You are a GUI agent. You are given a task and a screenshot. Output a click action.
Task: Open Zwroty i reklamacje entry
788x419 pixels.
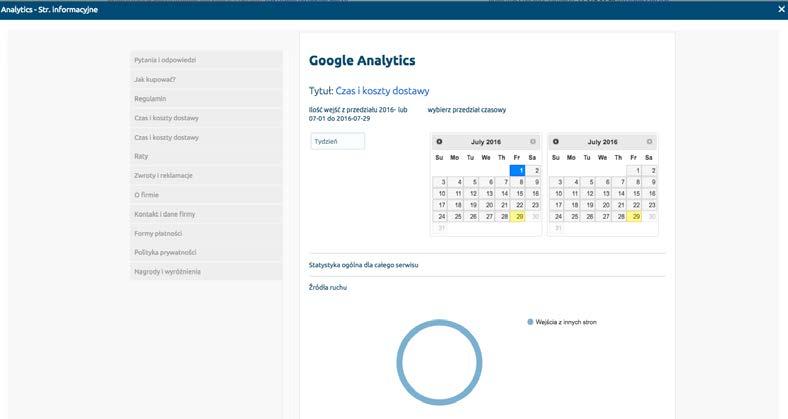click(x=206, y=175)
